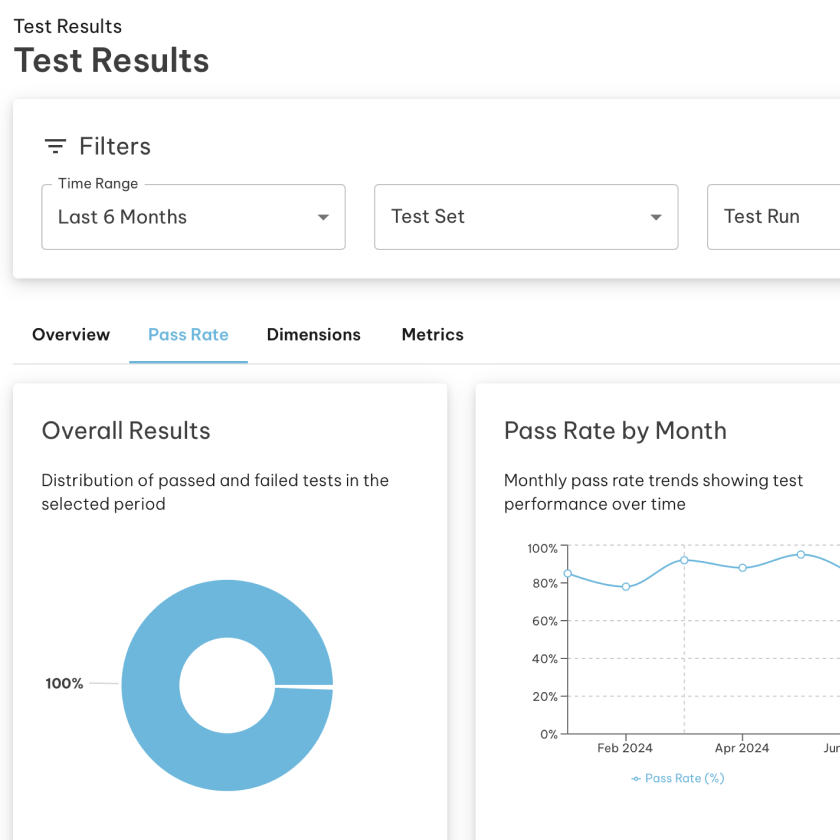Screen dimensions: 840x840
Task: Click the Apr 2024 axis label
Action: coord(742,748)
